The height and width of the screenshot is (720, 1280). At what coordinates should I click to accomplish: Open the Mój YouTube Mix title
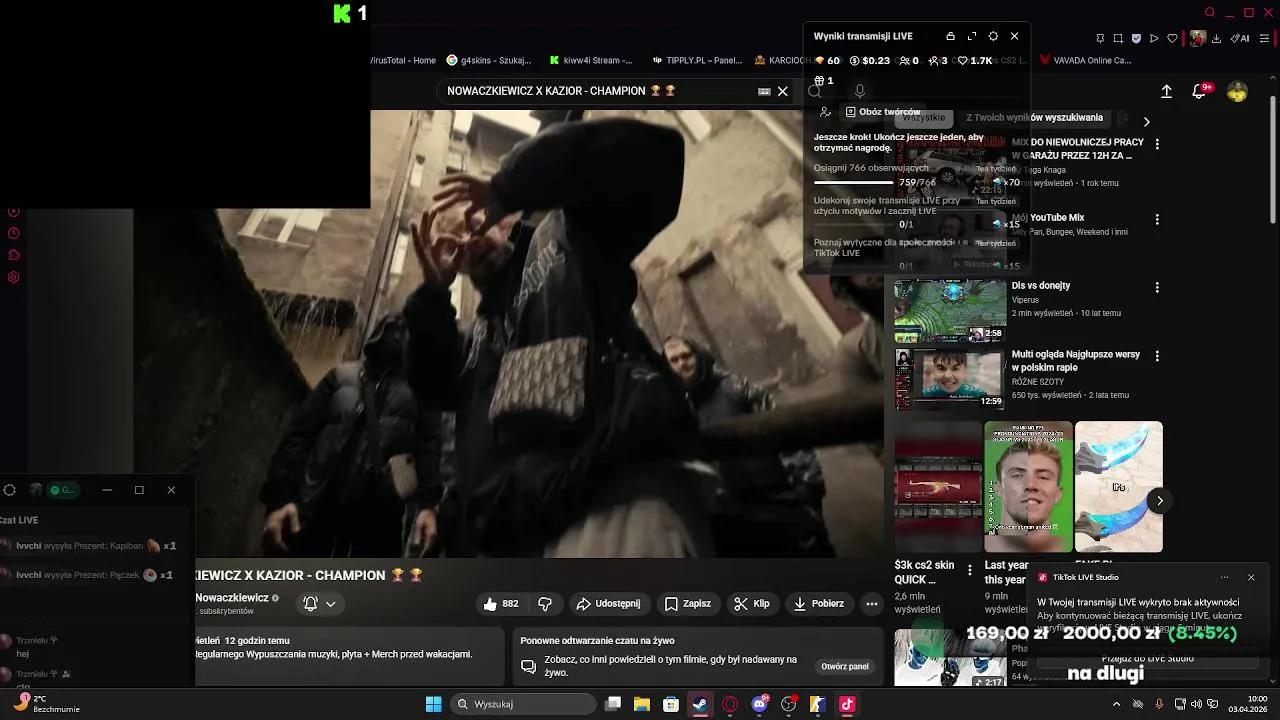(1048, 218)
